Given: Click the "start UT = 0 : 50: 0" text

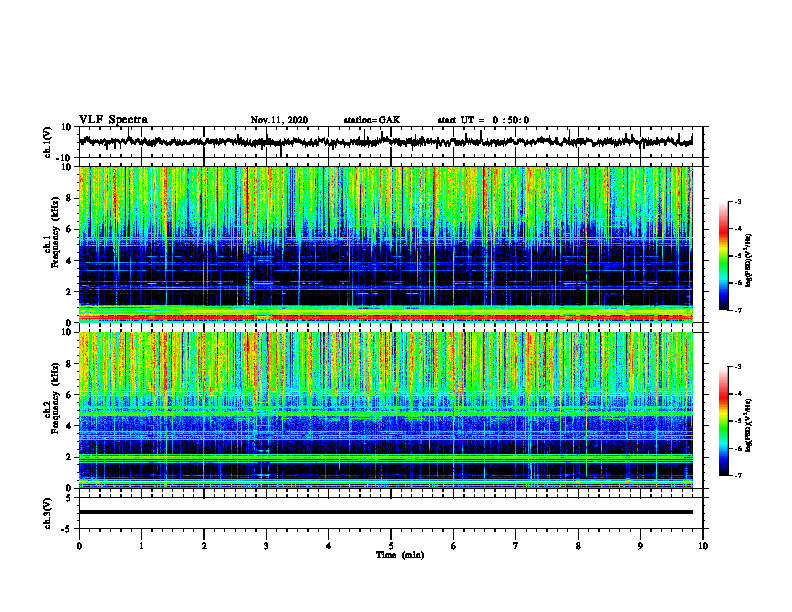Looking at the screenshot, I should (x=483, y=120).
